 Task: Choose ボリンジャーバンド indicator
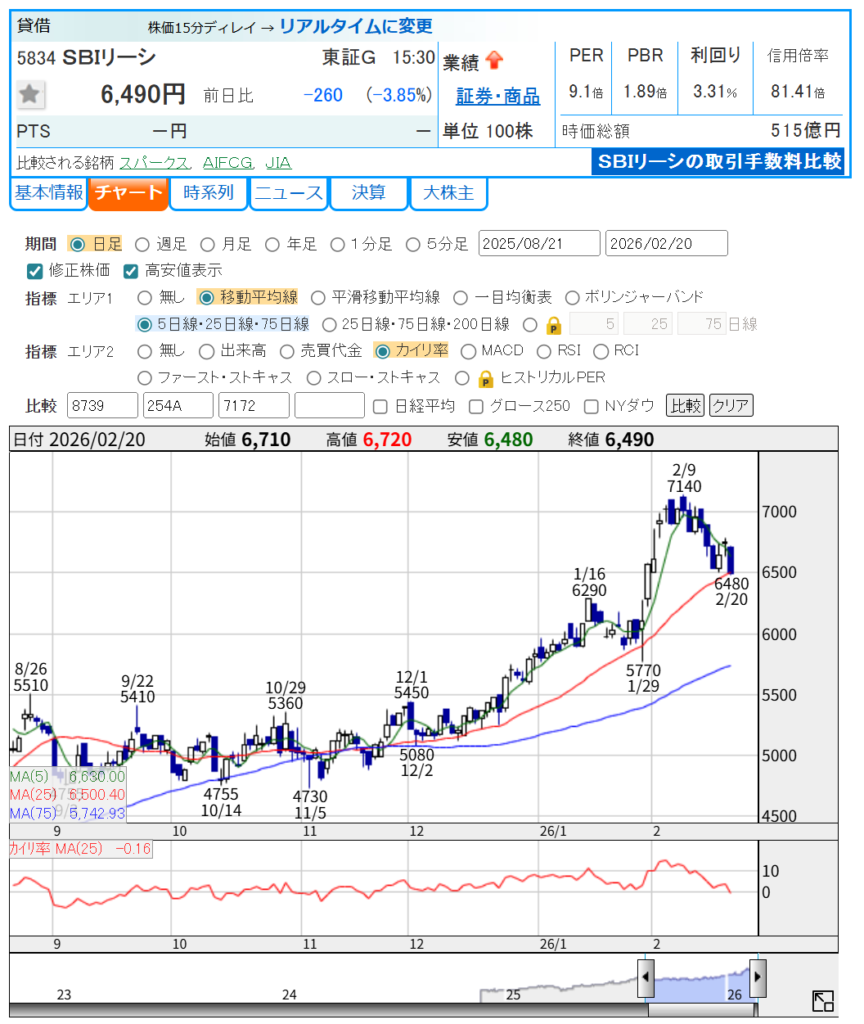click(x=573, y=297)
